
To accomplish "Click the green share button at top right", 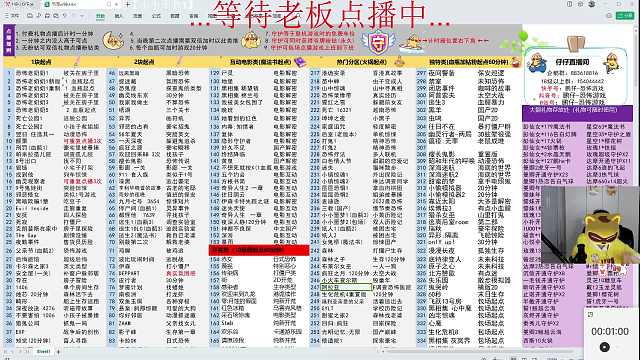I will 625,16.
